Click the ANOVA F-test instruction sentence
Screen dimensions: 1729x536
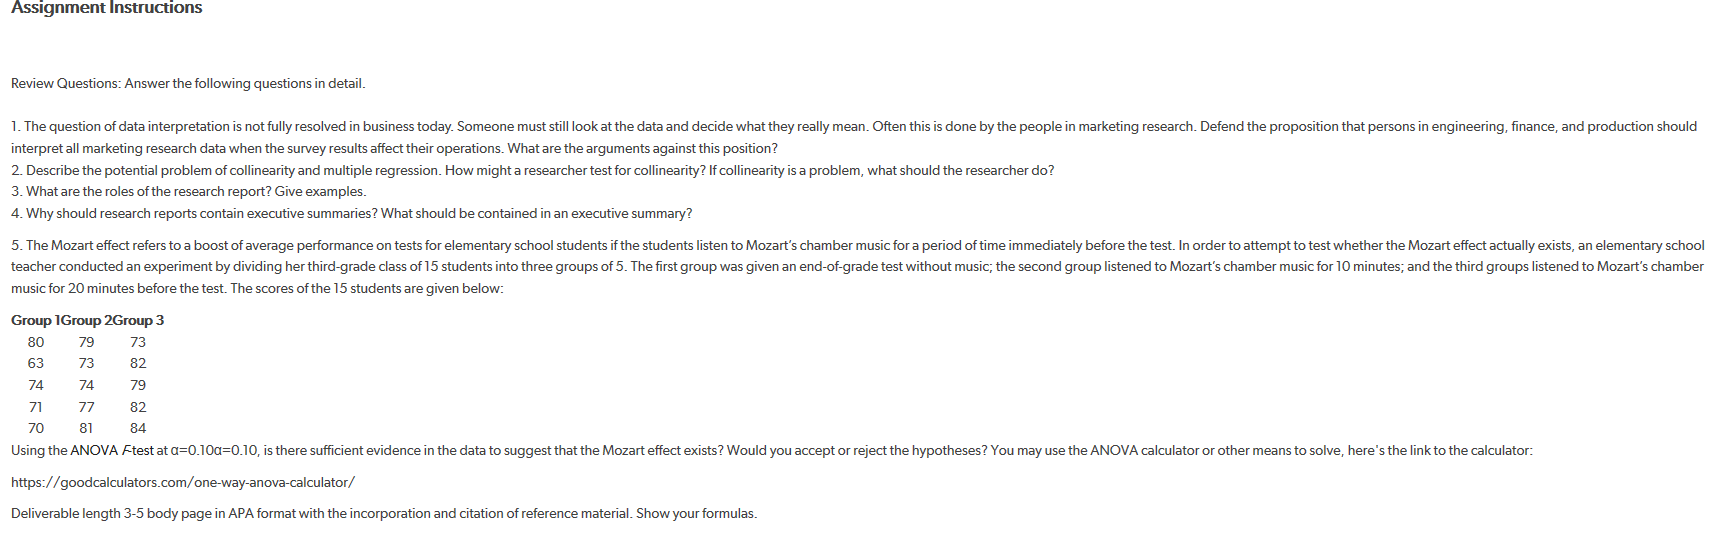click(772, 451)
